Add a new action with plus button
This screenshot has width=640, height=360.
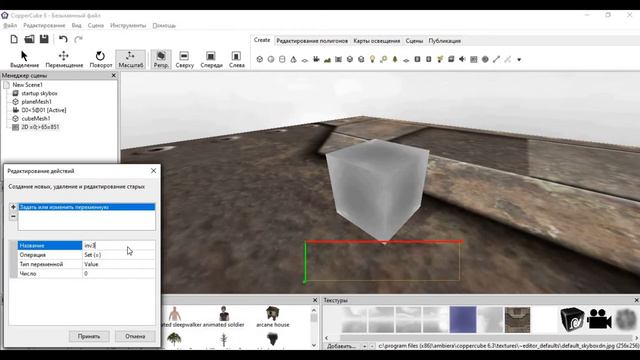[13, 207]
